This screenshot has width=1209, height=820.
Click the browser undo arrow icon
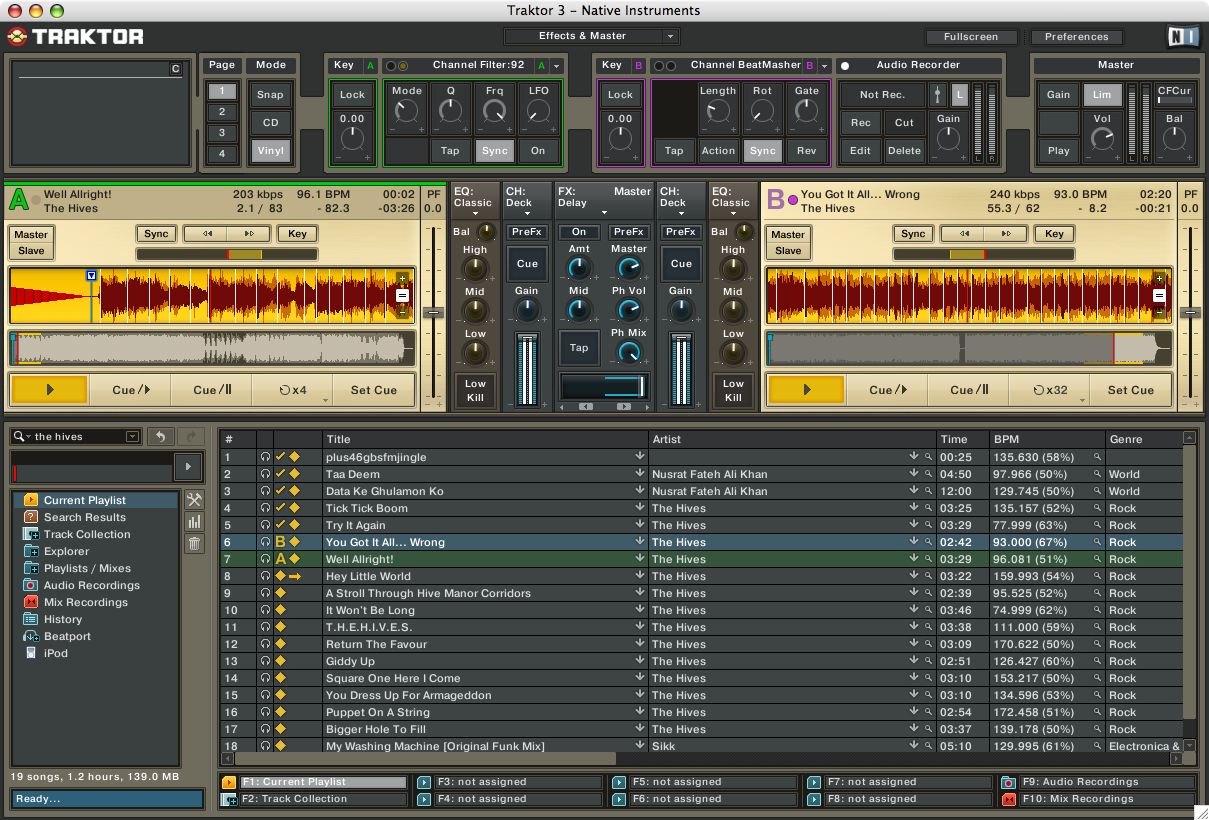pos(159,437)
